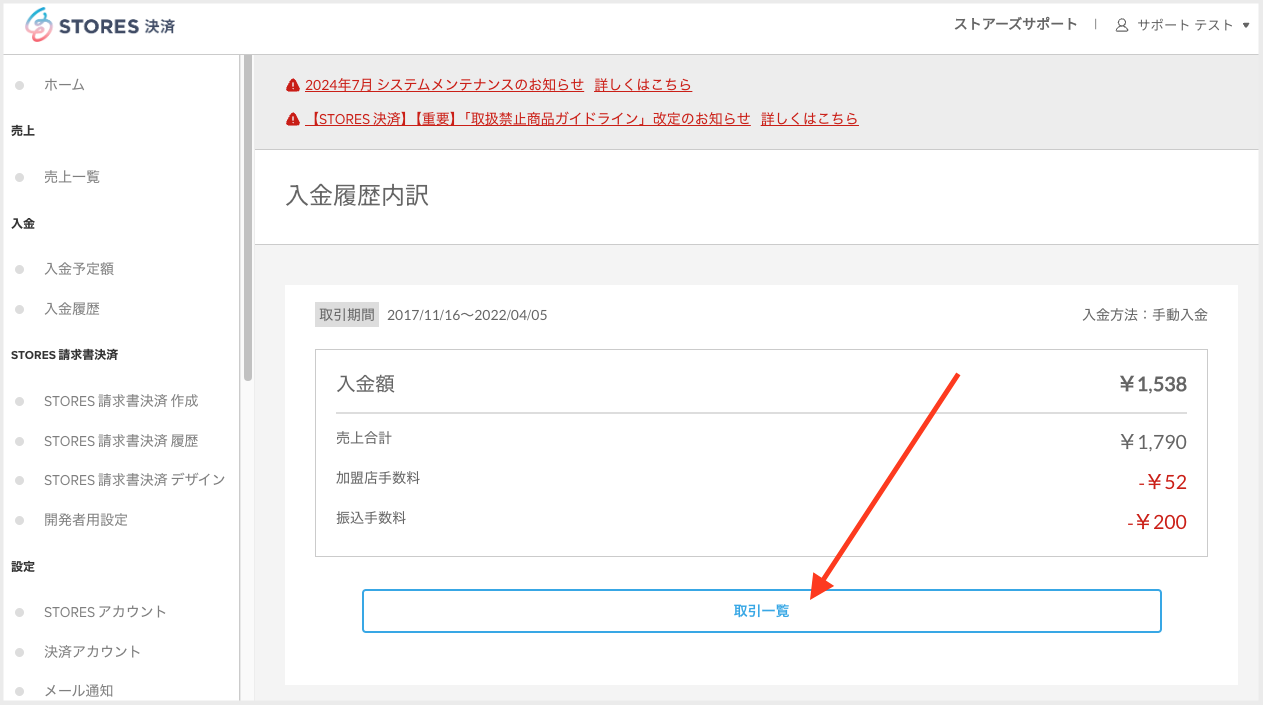Click 詳しくはこちら next to the guideline notice
This screenshot has height=705, width=1263.
pyautogui.click(x=810, y=119)
